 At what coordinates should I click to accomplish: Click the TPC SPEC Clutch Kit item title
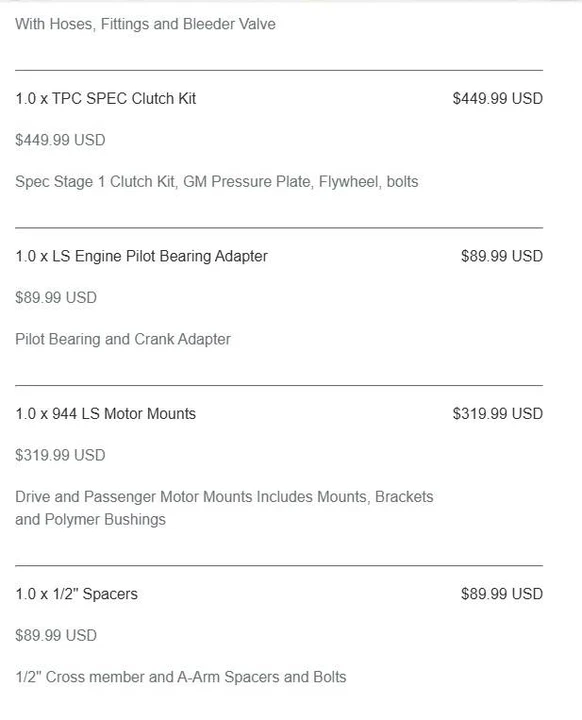coord(106,98)
